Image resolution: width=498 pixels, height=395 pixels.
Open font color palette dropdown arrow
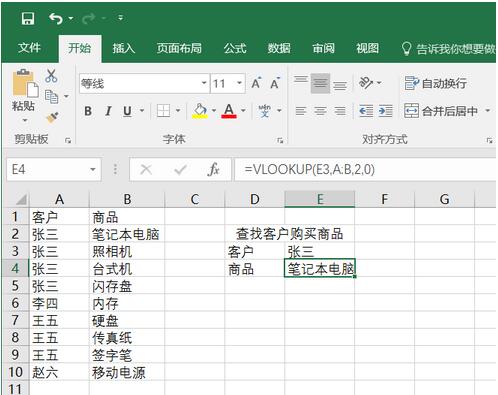click(243, 110)
